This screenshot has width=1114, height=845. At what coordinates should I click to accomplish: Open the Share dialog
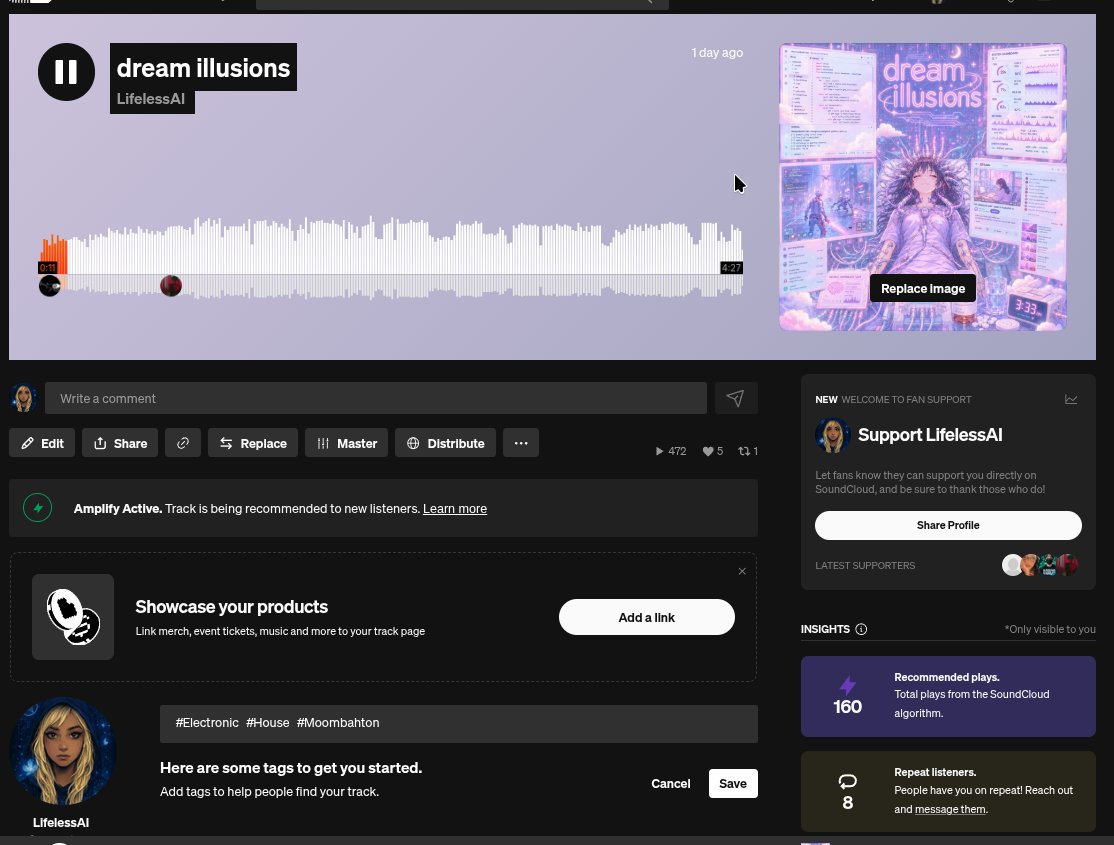(x=120, y=443)
